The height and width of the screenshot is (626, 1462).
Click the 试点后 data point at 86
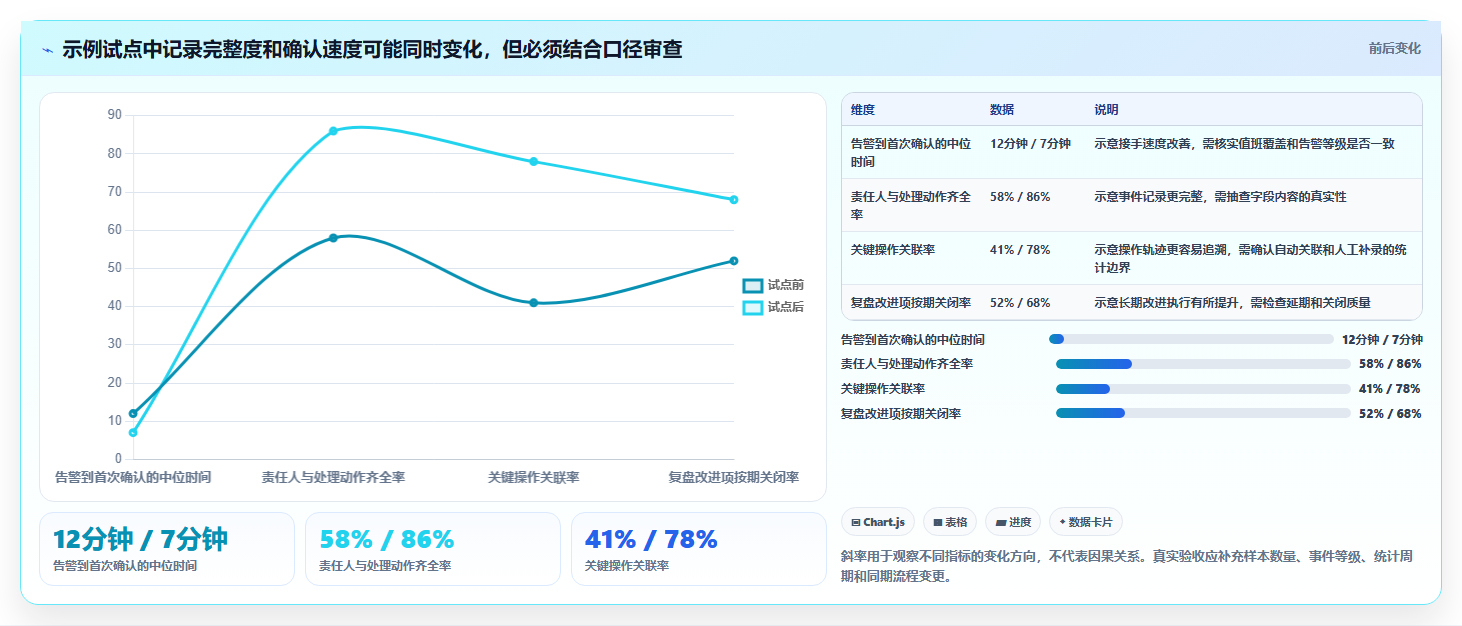(333, 131)
